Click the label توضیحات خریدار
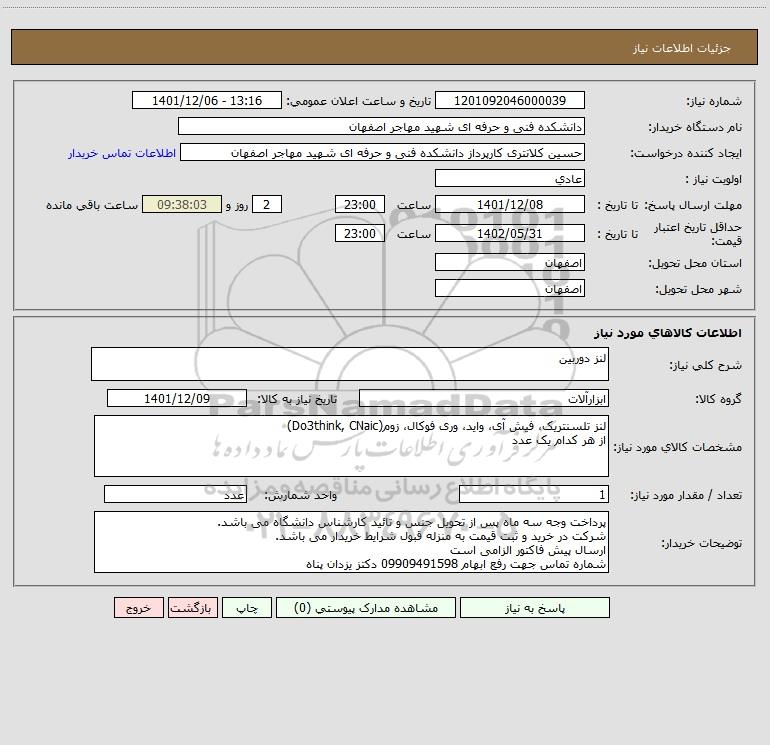The image size is (770, 745). pos(701,543)
